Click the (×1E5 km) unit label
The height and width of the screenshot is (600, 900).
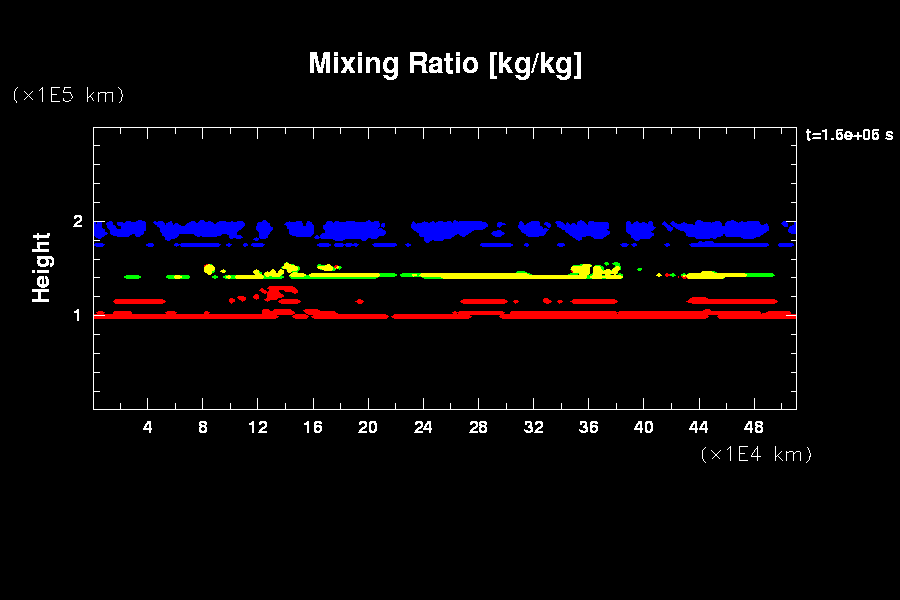[68, 95]
